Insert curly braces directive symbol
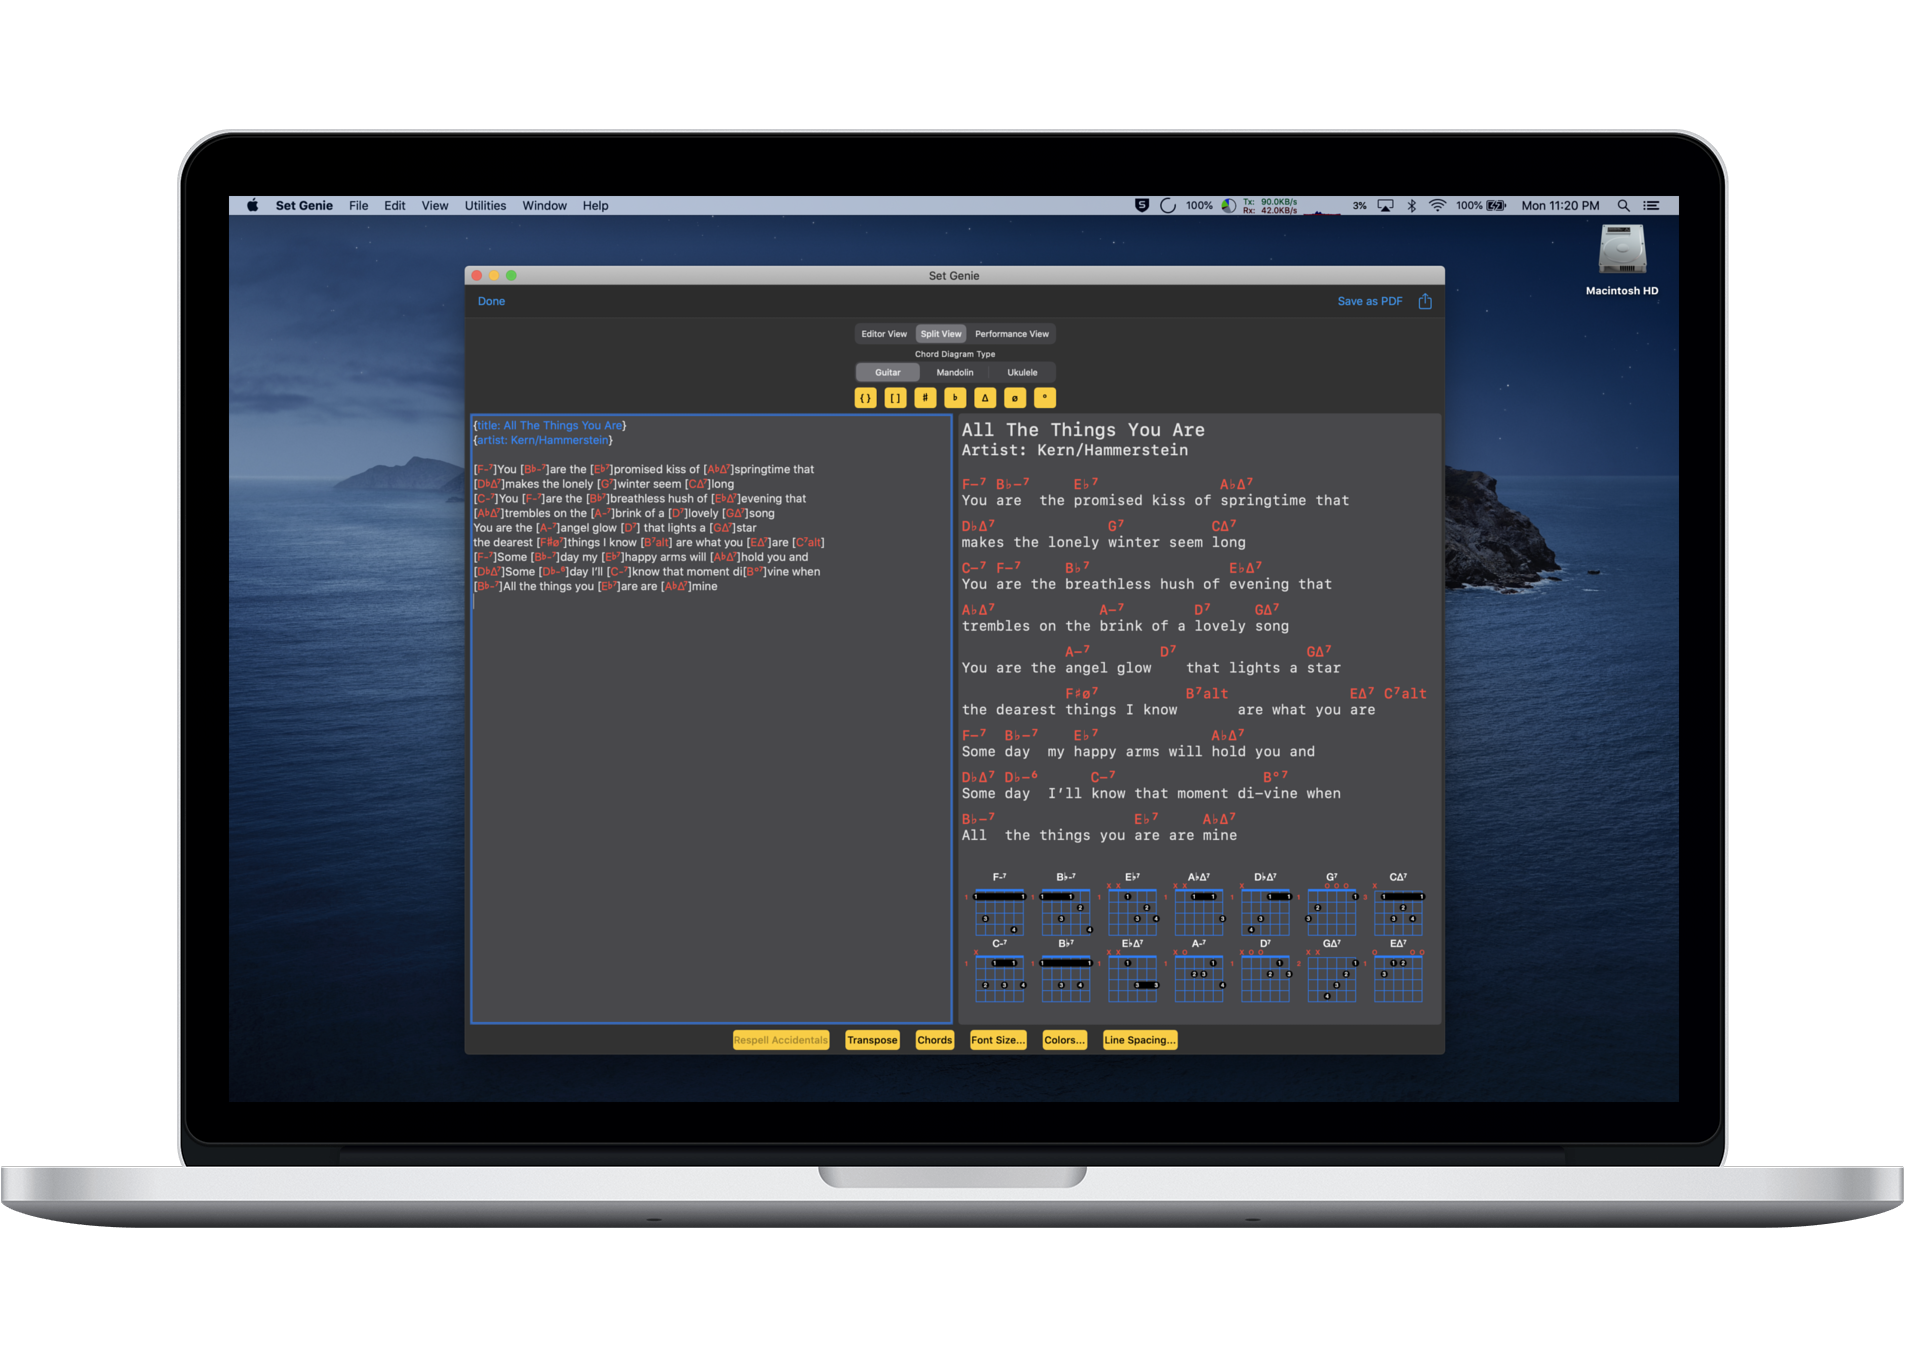Screen dimensions: 1905x1357 (865, 398)
